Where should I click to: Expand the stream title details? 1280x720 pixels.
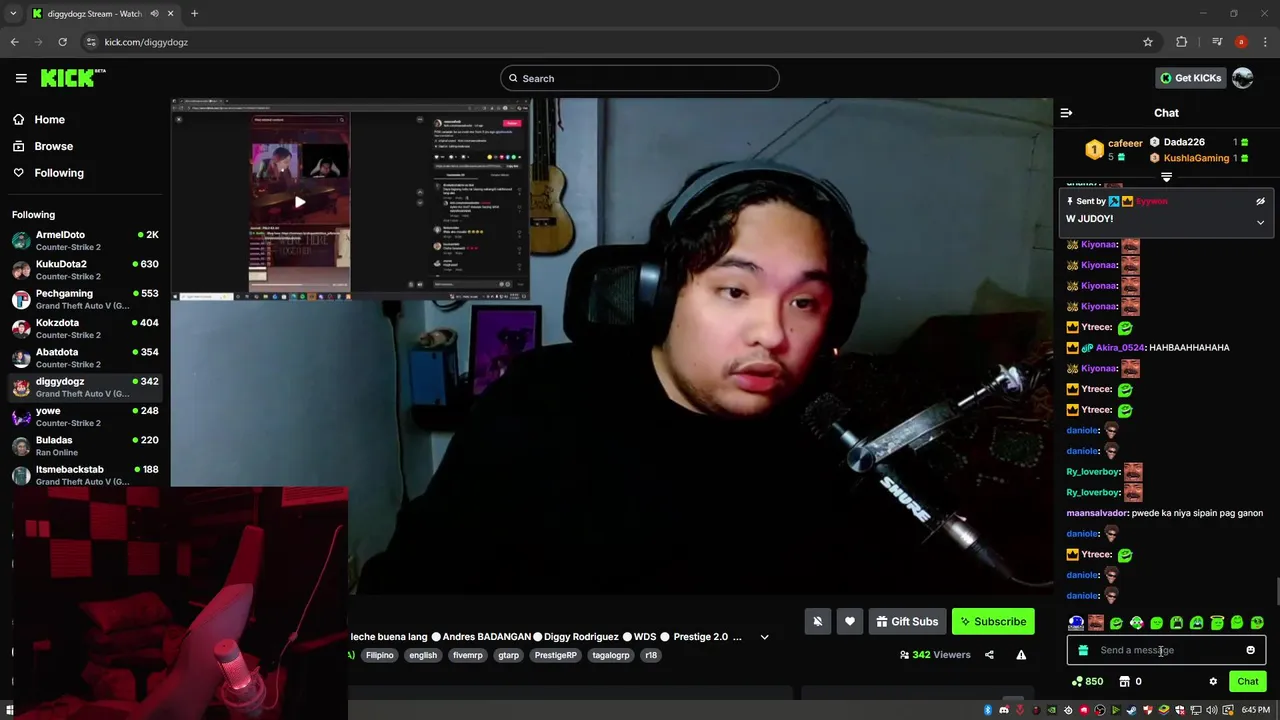764,637
